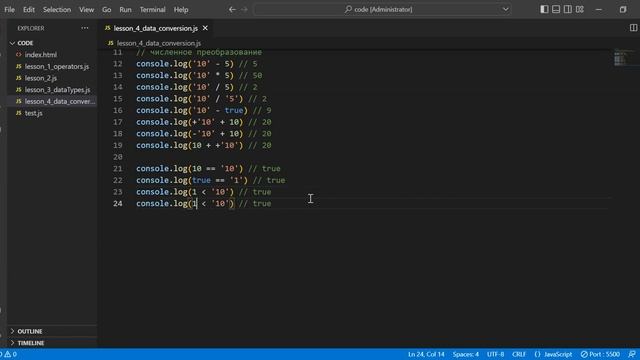This screenshot has width=640, height=360.
Task: Open the Help menu
Action: [x=181, y=9]
